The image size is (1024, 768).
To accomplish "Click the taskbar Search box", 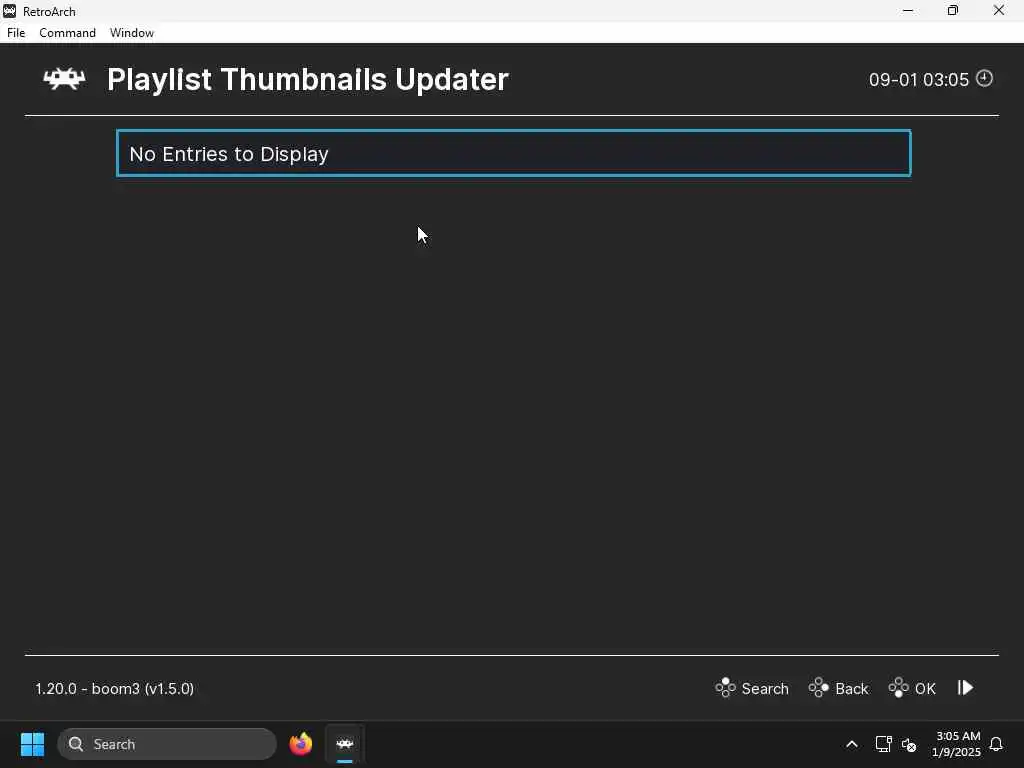I will [167, 744].
